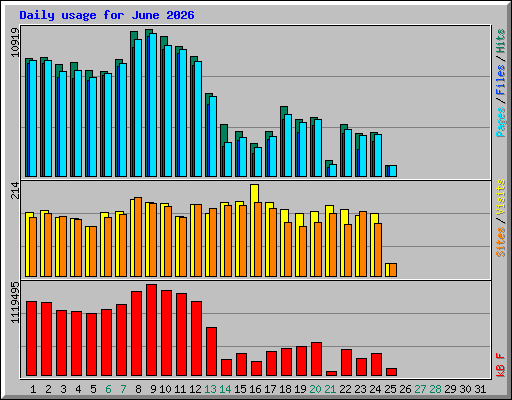Select day 26 on the x-axis
512x400 pixels.
(x=405, y=389)
